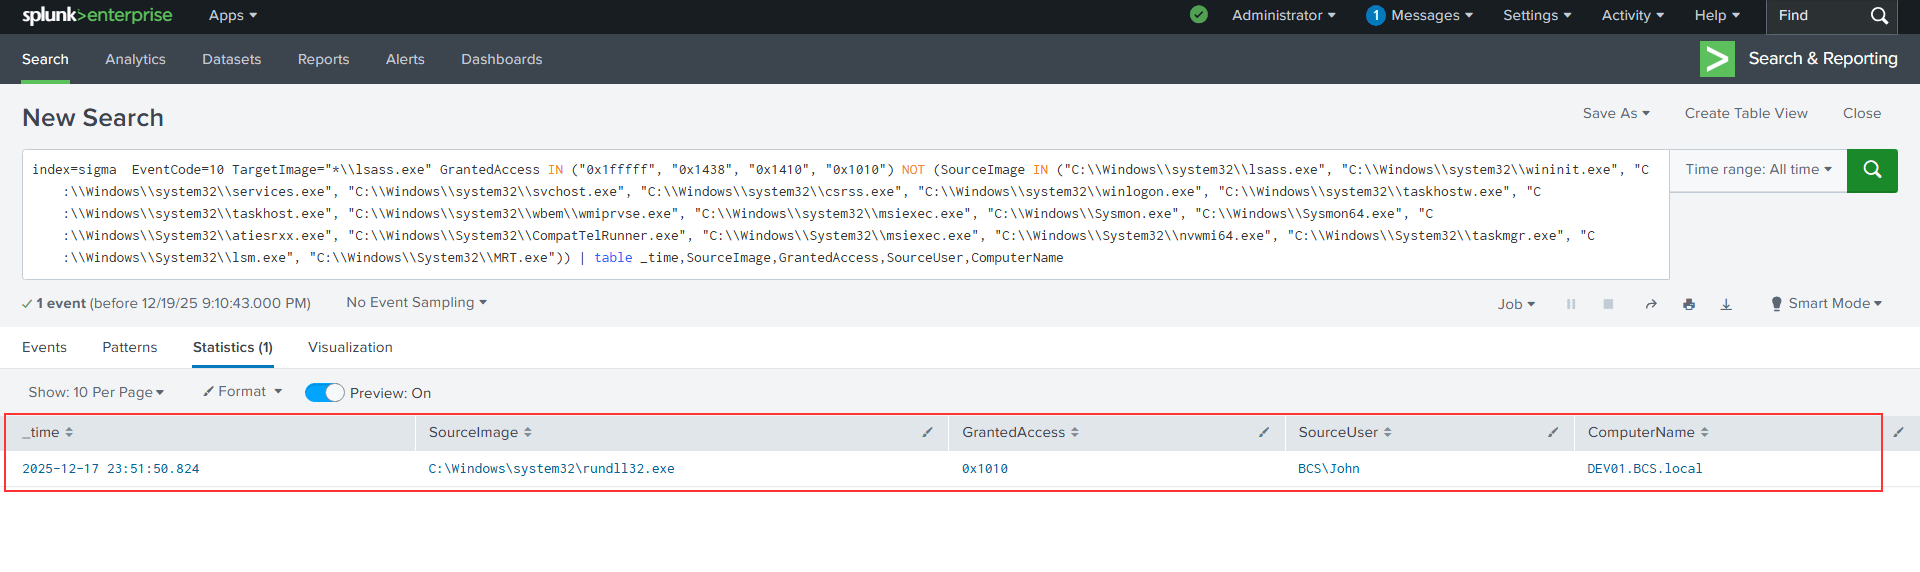
Task: Open the No Event Sampling dropdown
Action: coord(416,302)
